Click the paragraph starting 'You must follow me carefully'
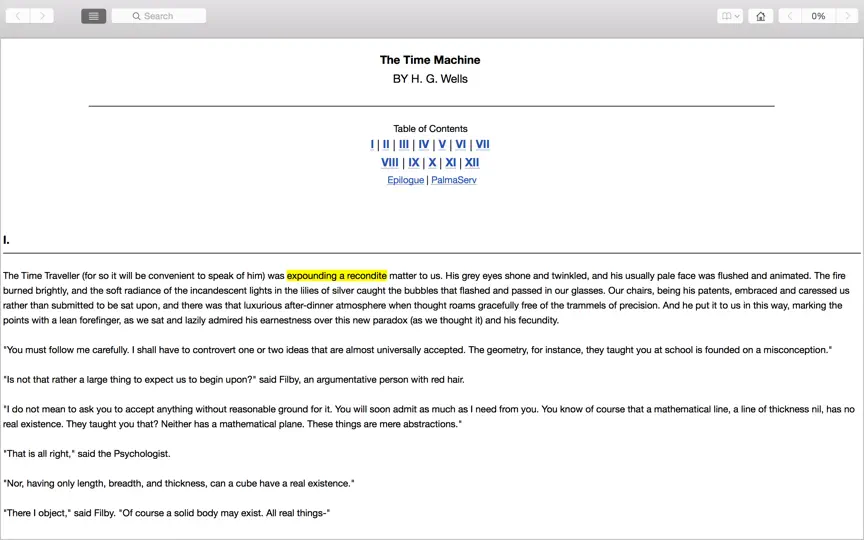Viewport: 864px width, 540px height. 418,350
